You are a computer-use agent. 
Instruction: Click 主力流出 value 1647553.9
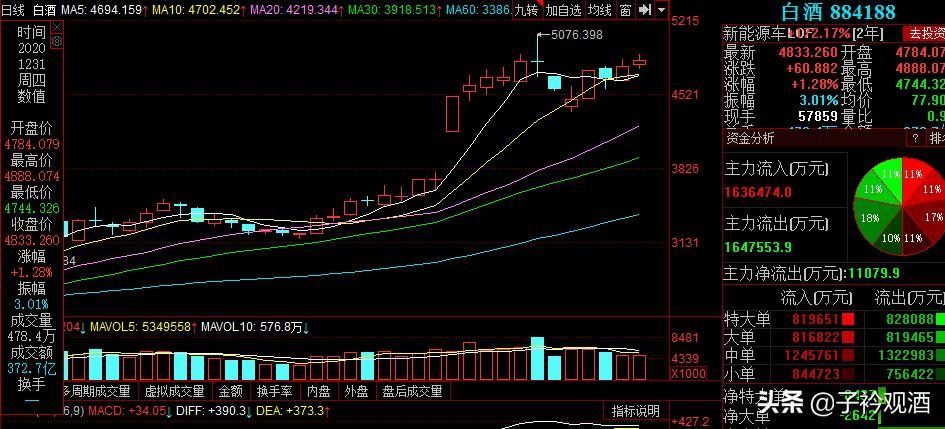[758, 247]
